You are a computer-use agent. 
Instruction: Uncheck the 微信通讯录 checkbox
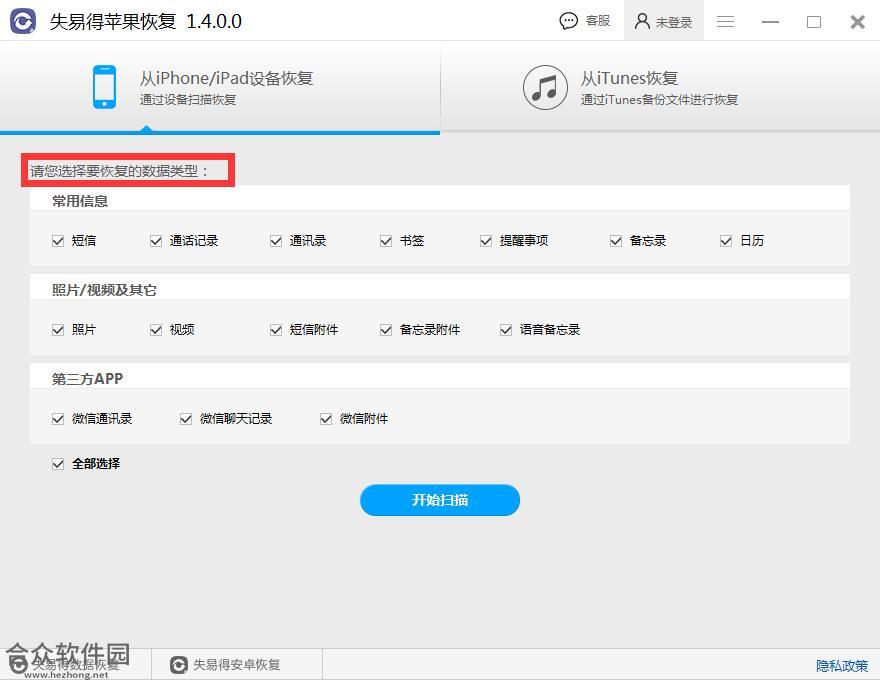[58, 419]
